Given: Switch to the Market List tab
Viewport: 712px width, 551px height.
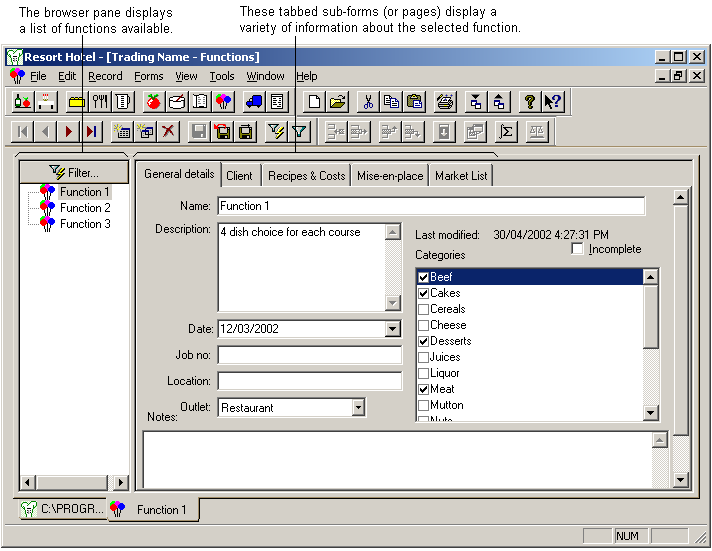Looking at the screenshot, I should pyautogui.click(x=461, y=176).
